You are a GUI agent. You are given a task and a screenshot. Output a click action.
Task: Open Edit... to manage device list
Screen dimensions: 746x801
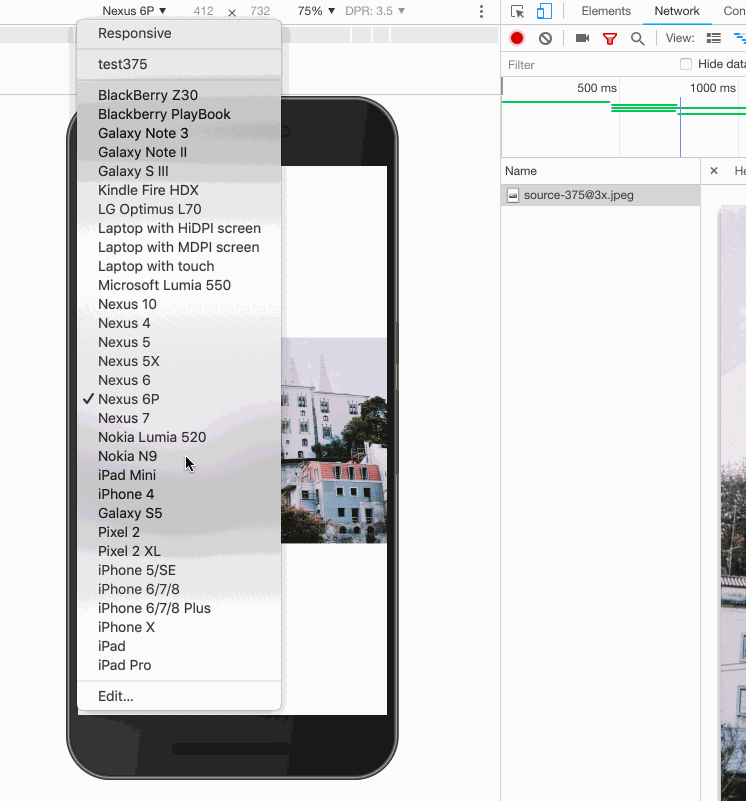[179, 696]
